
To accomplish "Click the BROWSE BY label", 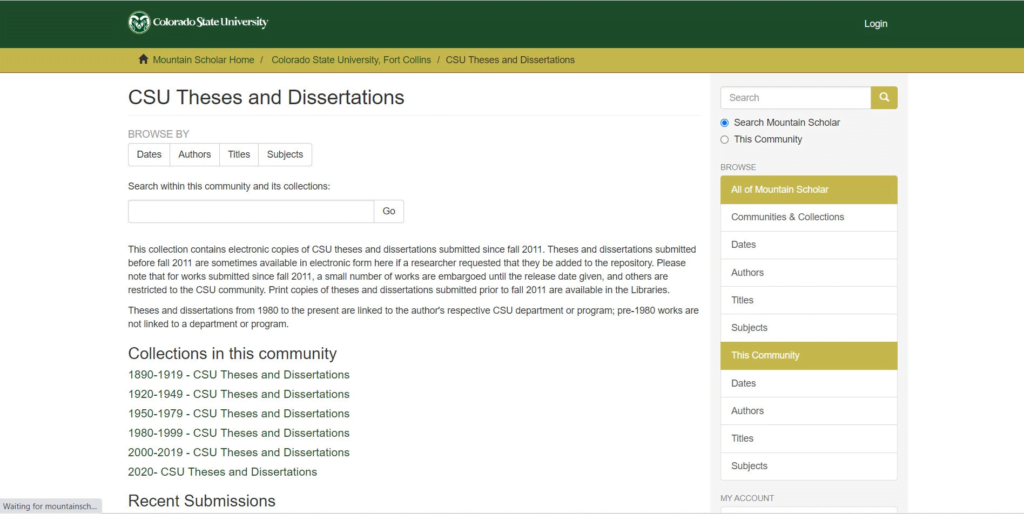I will pyautogui.click(x=158, y=134).
